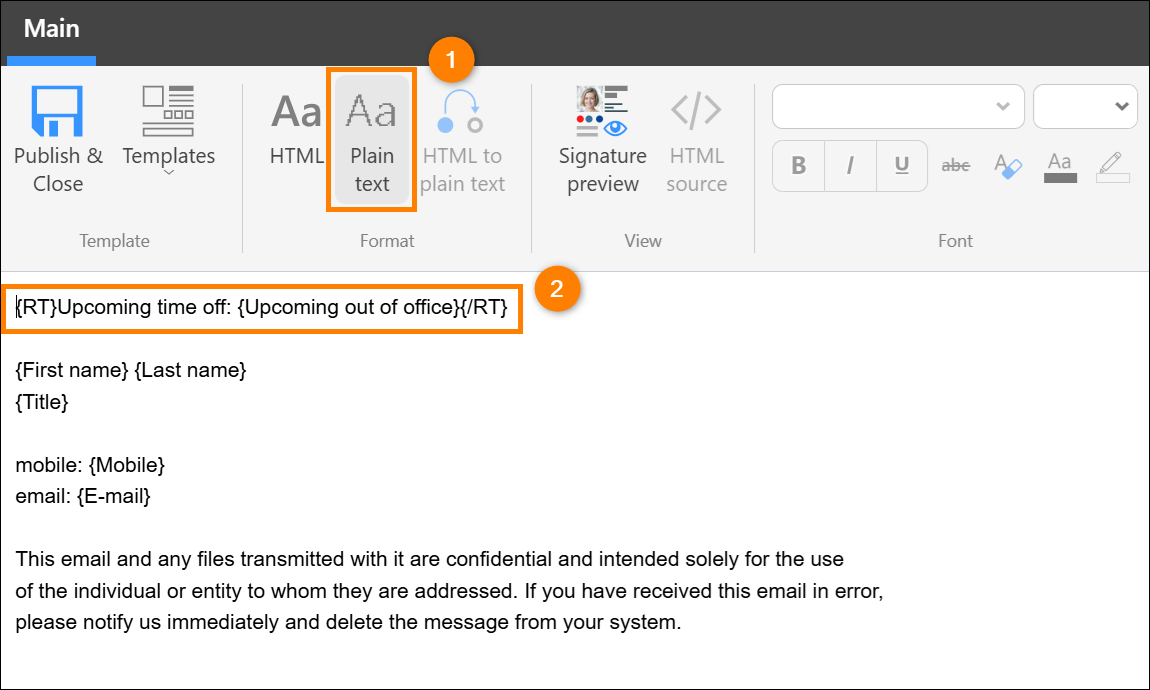The width and height of the screenshot is (1150, 690).
Task: Switch to the Main ribbon tab
Action: [x=51, y=28]
